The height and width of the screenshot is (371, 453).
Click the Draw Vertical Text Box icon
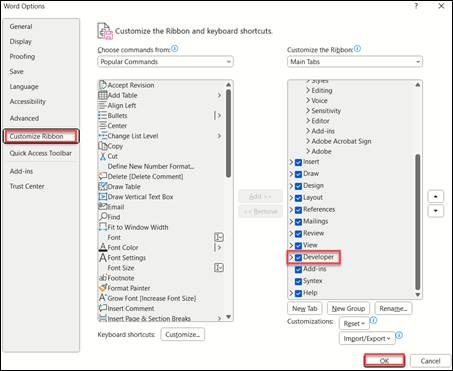(103, 197)
